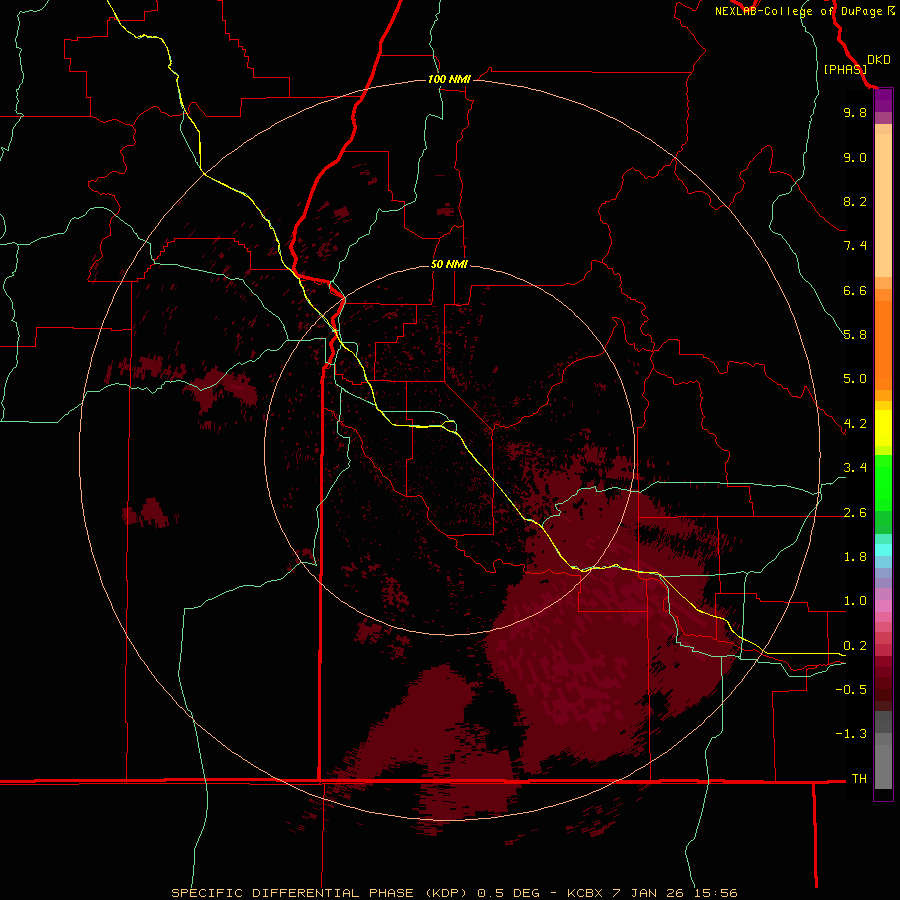Click the DKD label above the color bar

[879, 60]
